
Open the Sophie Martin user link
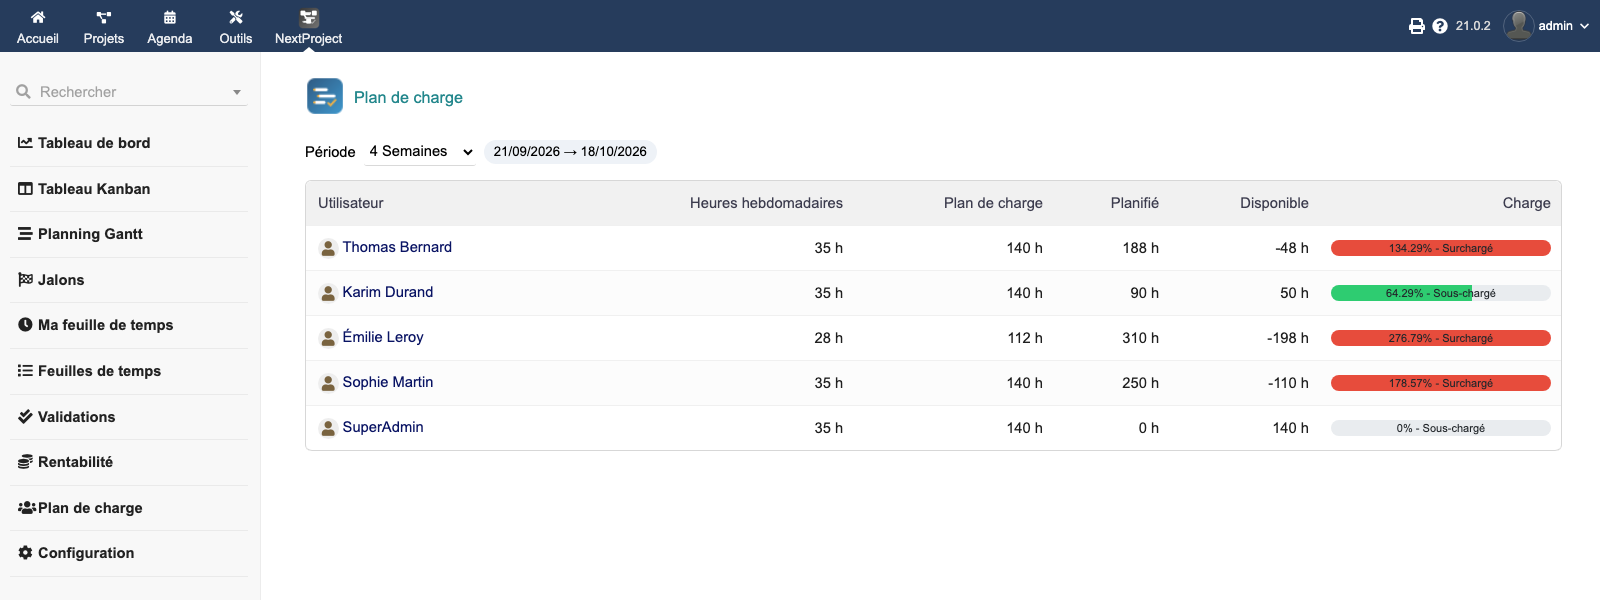pos(388,382)
